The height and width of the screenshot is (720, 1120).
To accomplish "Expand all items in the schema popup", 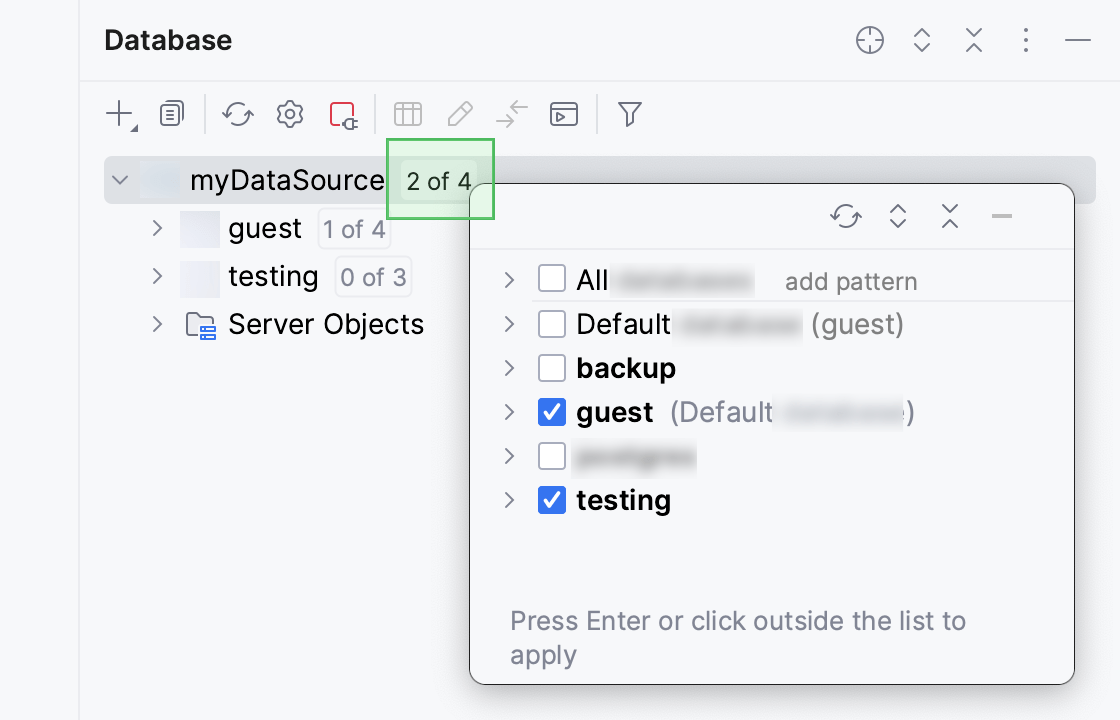I will [x=898, y=216].
